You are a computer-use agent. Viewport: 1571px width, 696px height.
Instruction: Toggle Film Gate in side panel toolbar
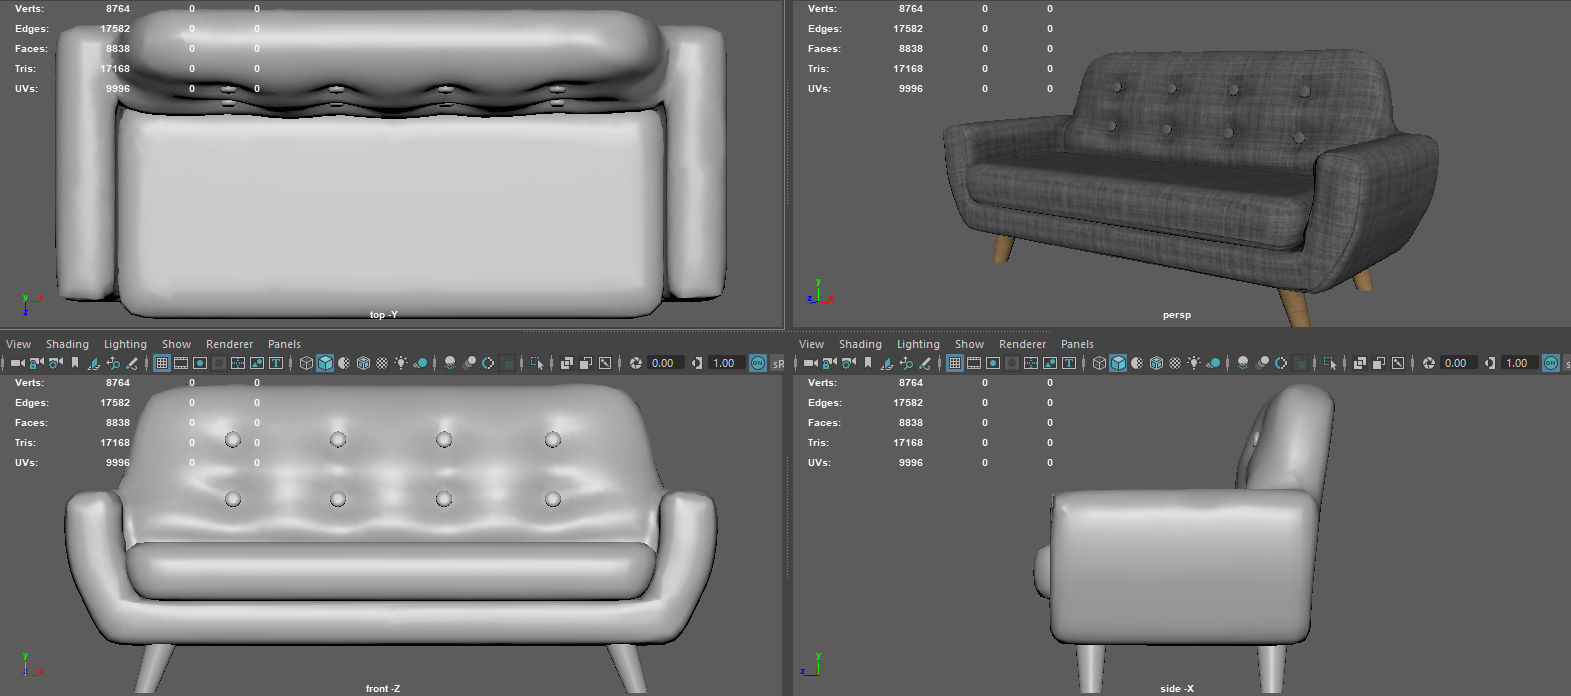974,363
